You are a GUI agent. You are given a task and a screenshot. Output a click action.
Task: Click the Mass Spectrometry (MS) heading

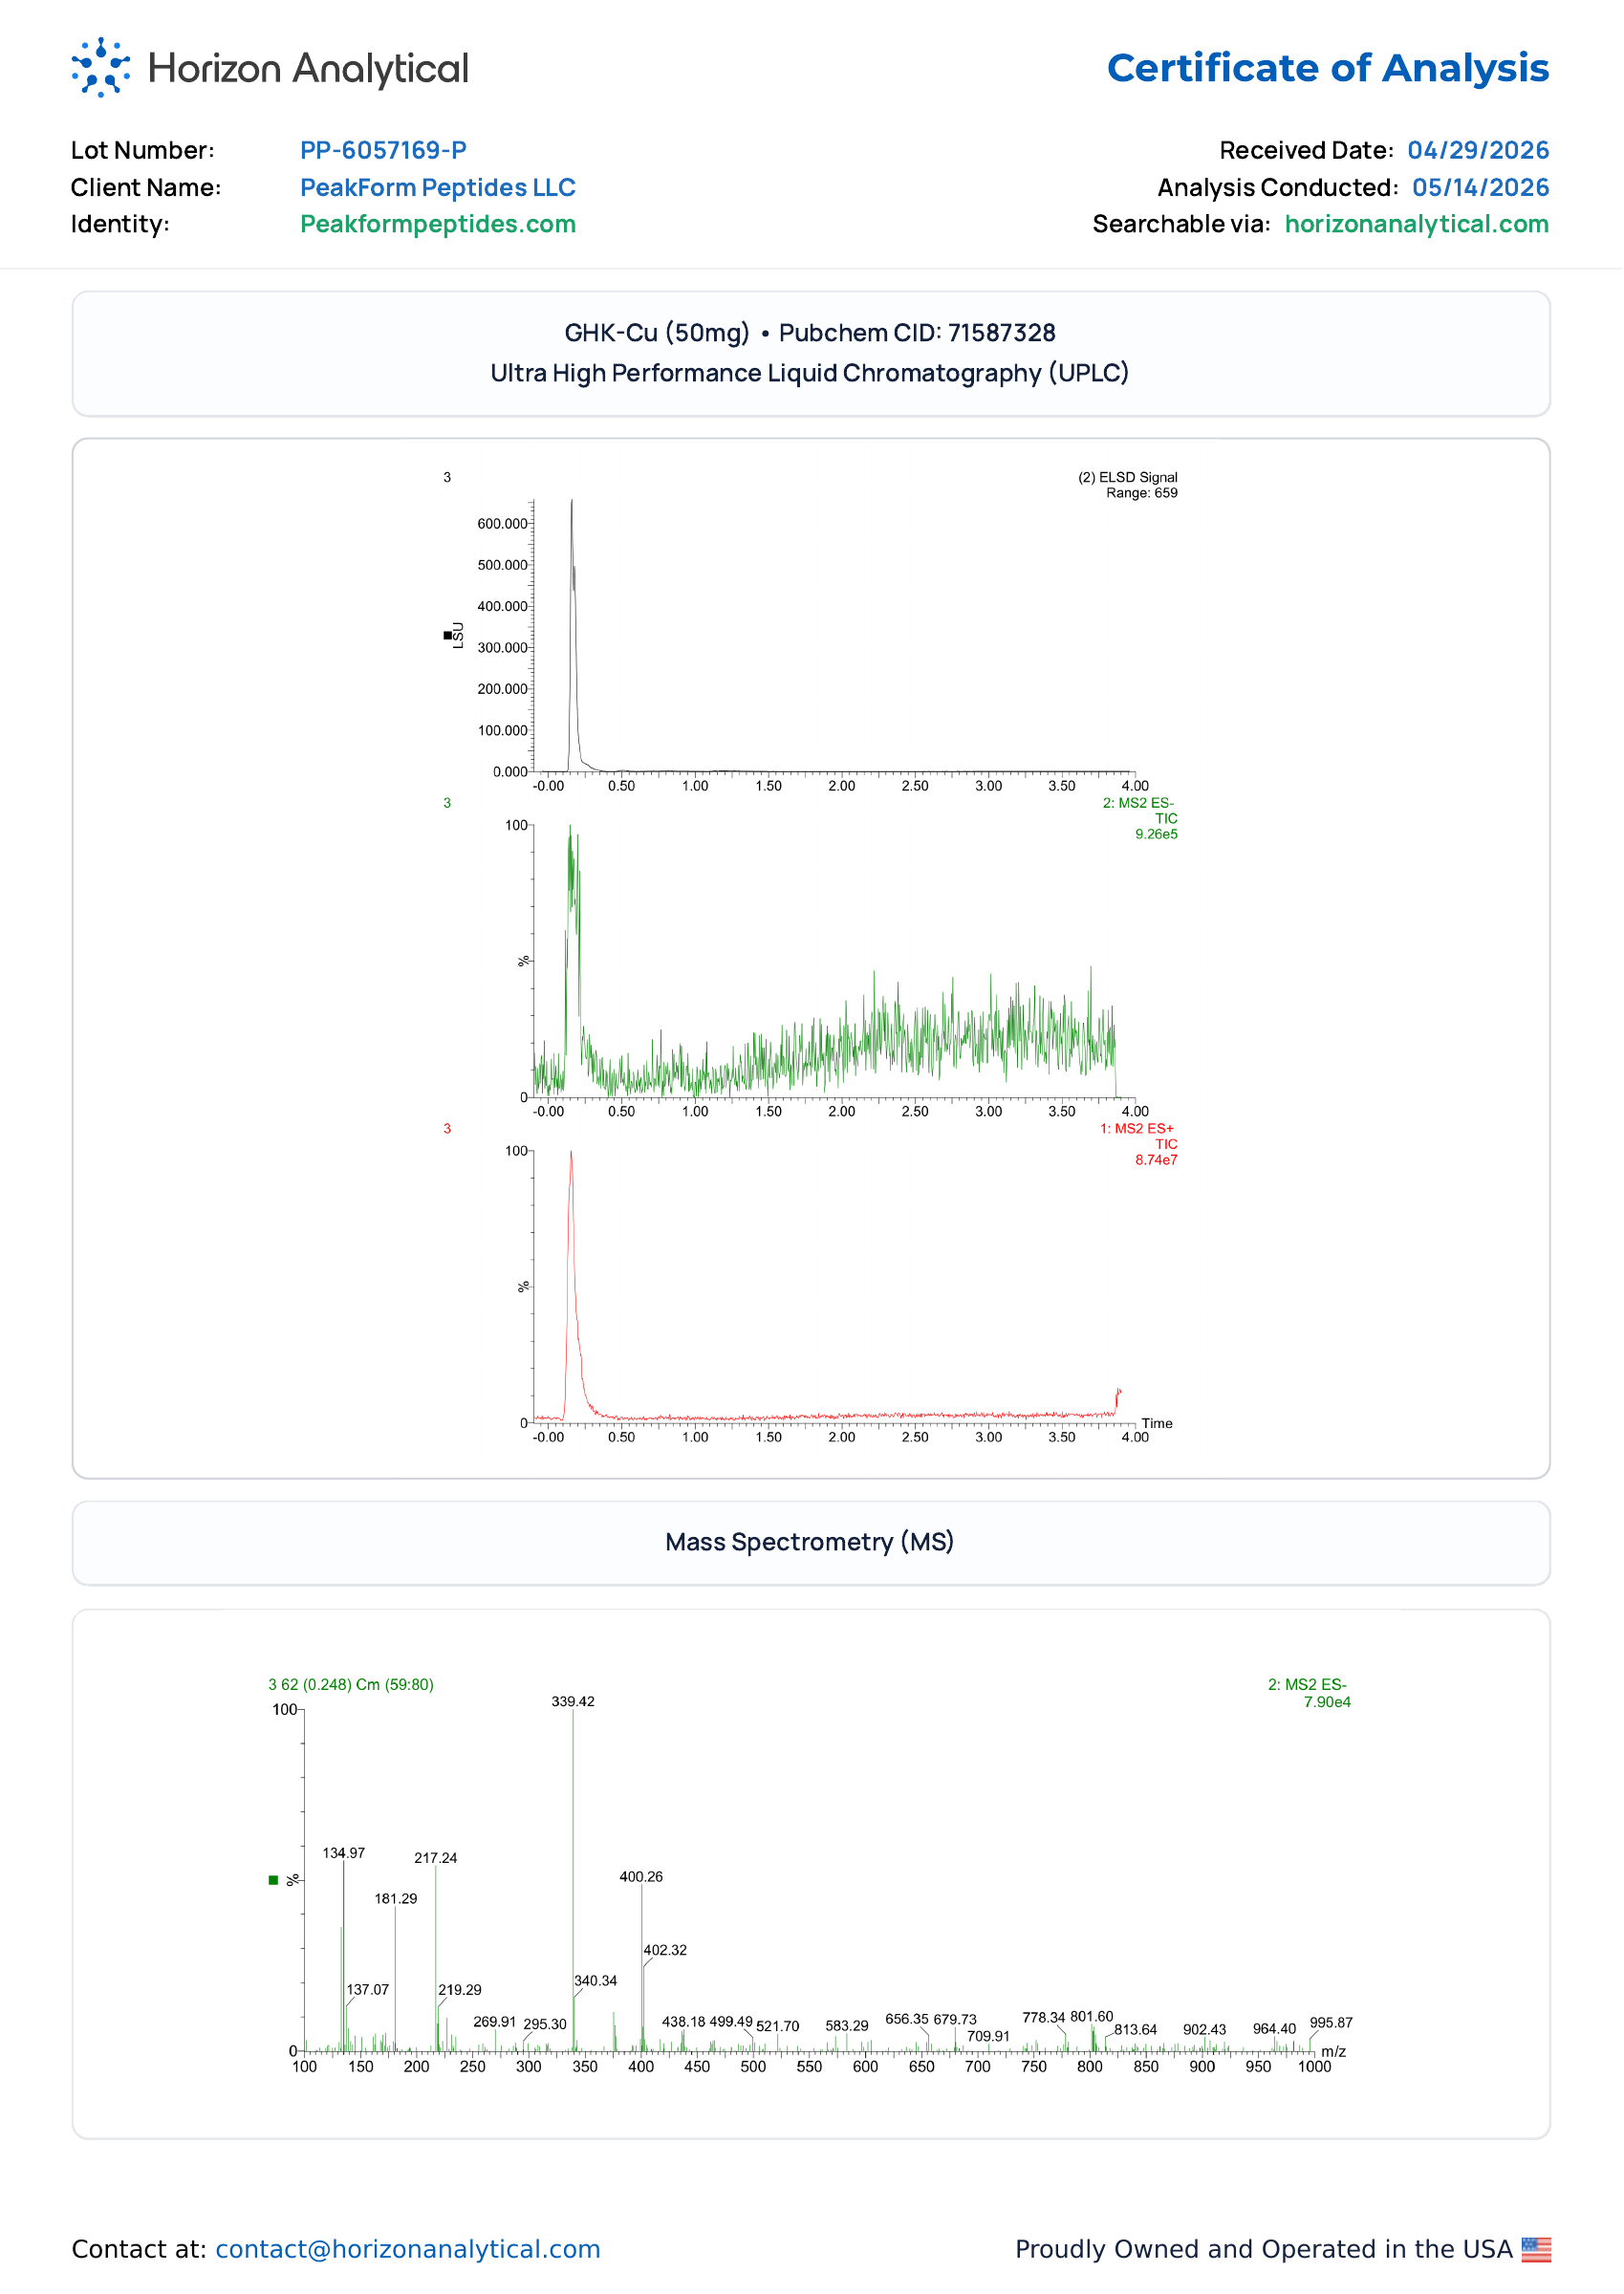[x=811, y=1542]
